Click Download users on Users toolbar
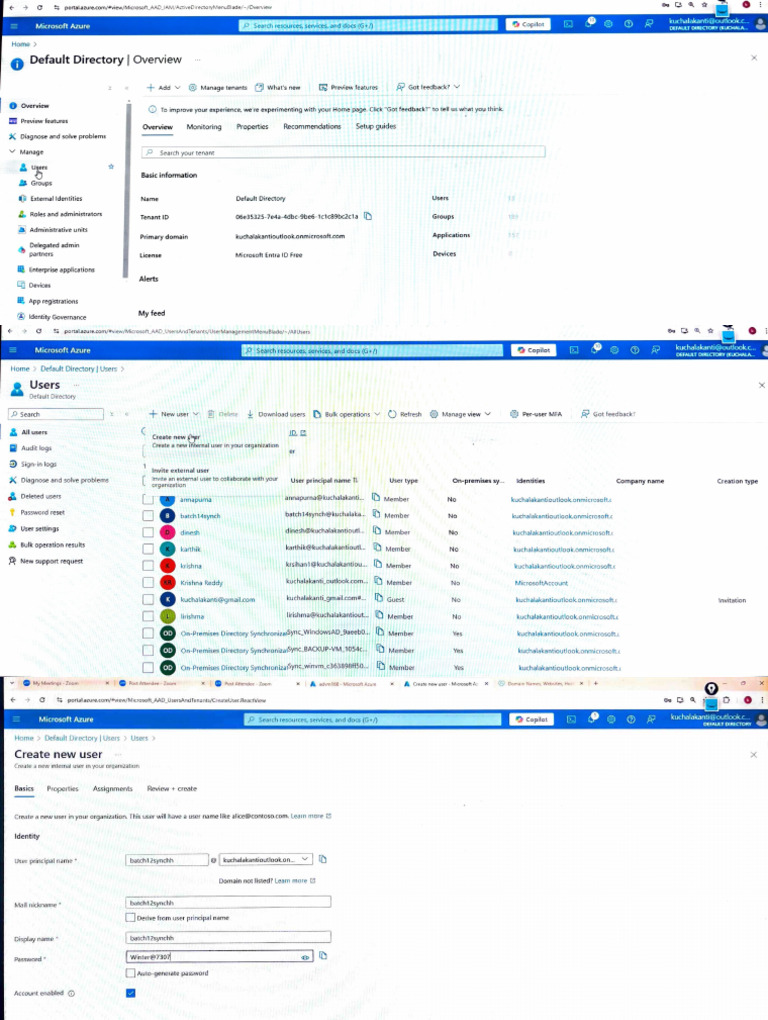Screen dimensions: 768x1020 276,414
